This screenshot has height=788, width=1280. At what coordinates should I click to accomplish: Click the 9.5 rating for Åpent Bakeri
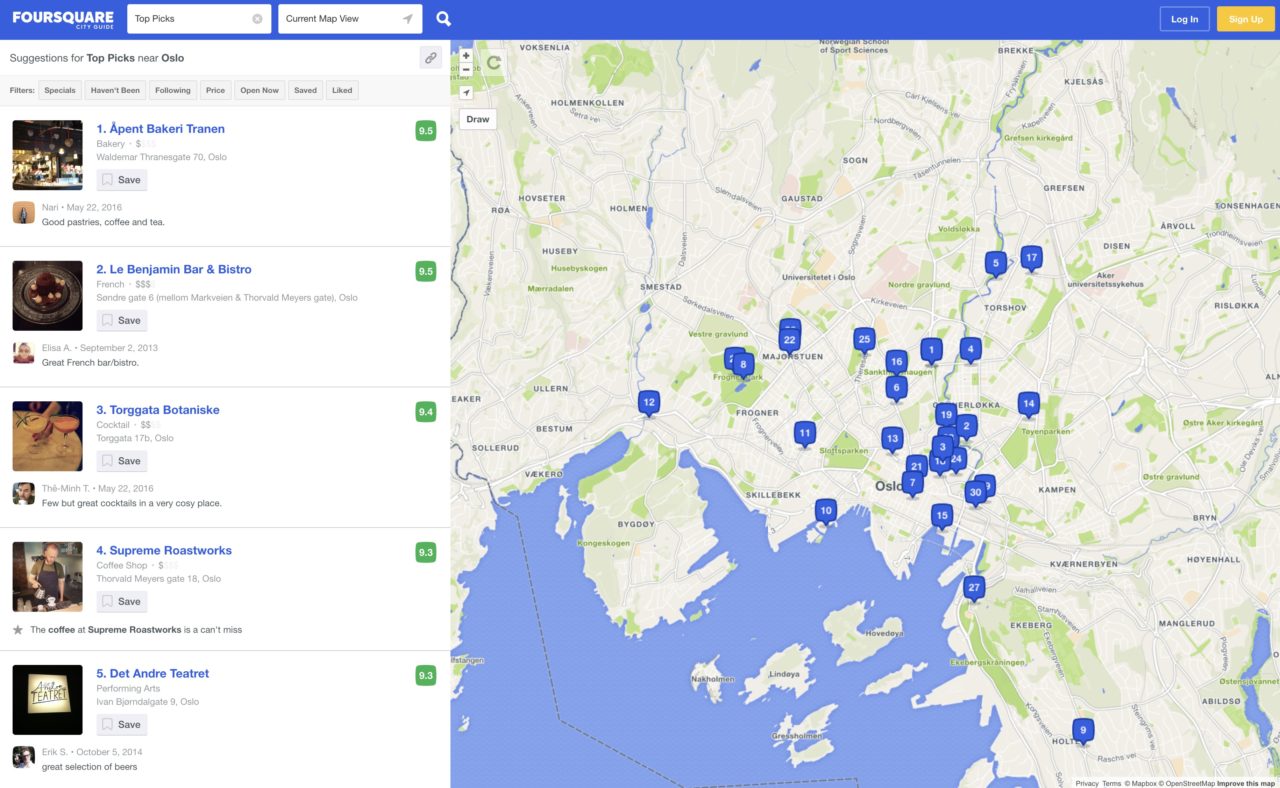[x=426, y=131]
